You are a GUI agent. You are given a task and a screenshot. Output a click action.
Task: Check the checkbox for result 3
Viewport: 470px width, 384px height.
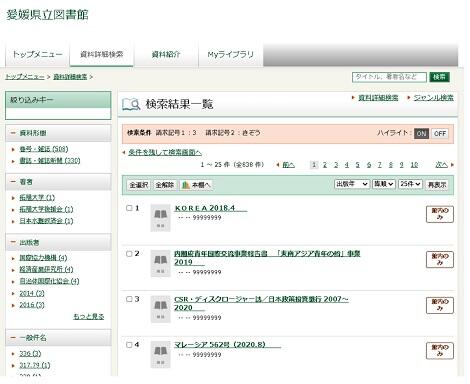(129, 299)
